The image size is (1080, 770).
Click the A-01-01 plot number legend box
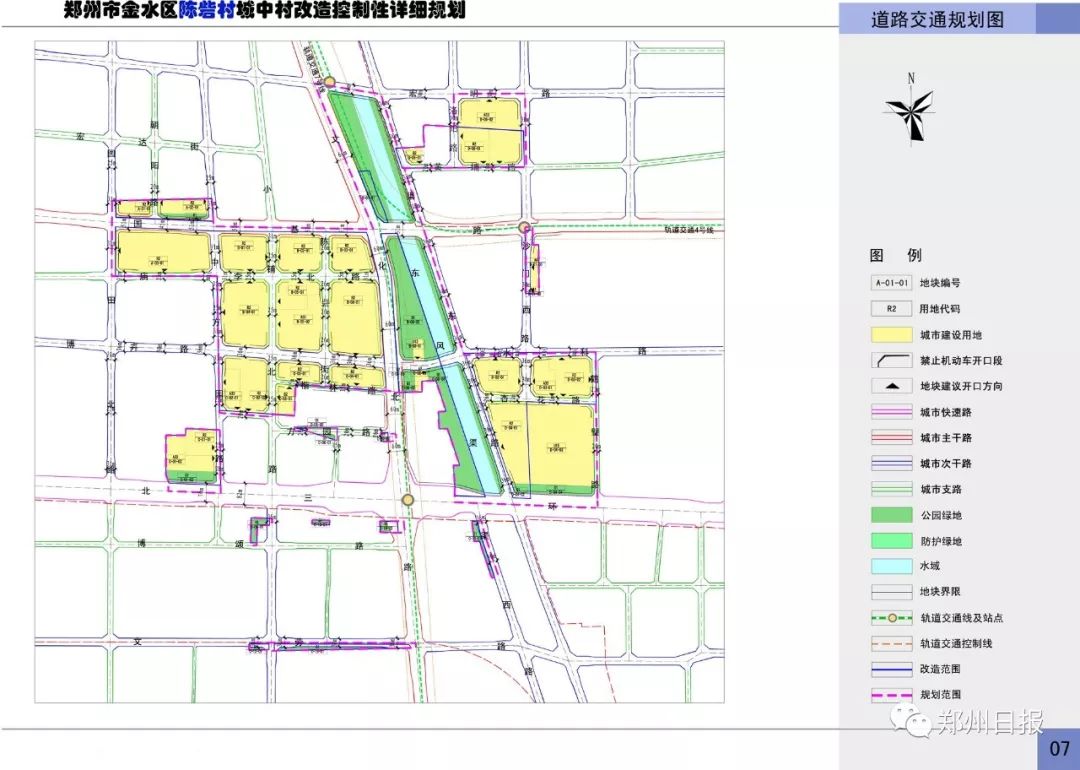pyautogui.click(x=892, y=283)
